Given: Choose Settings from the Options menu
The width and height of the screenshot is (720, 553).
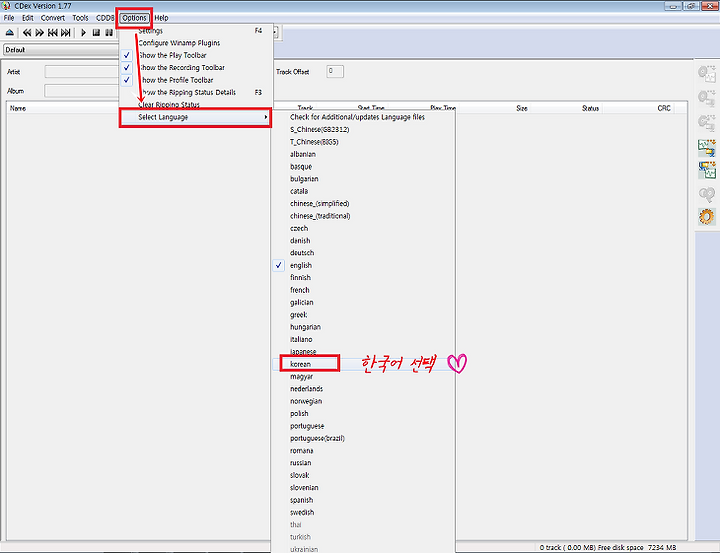Looking at the screenshot, I should pyautogui.click(x=196, y=31).
